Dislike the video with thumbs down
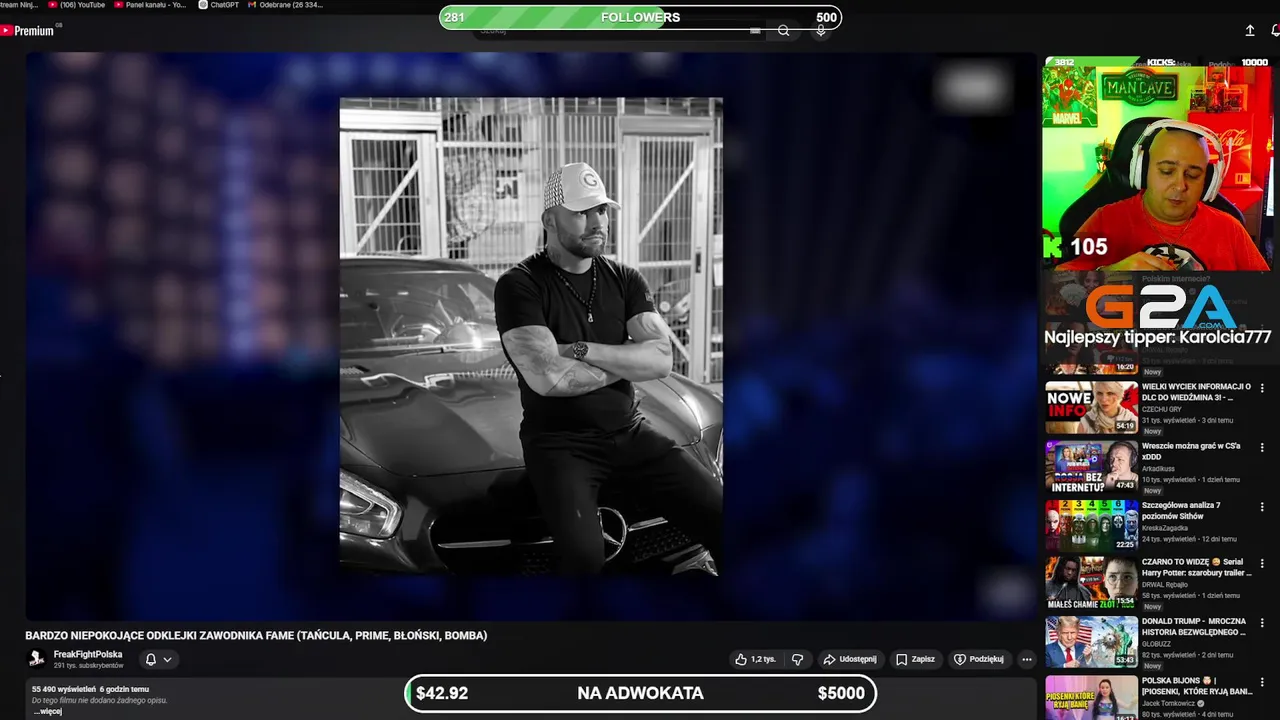Screen dimensions: 1280x720 [x=797, y=659]
